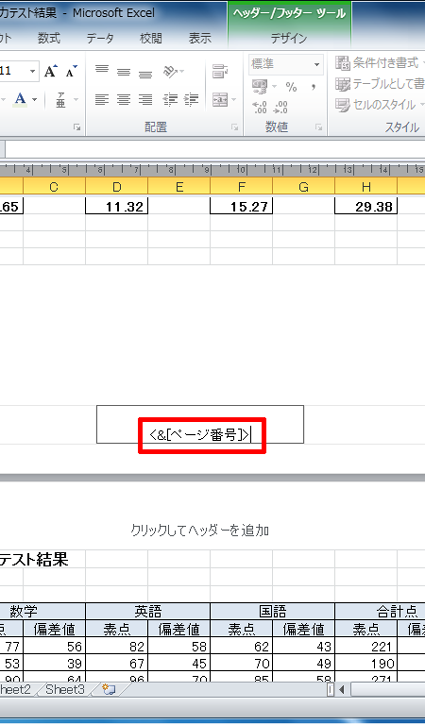Open the 数値 group dialog launcher
The width and height of the screenshot is (425, 725).
point(319,127)
